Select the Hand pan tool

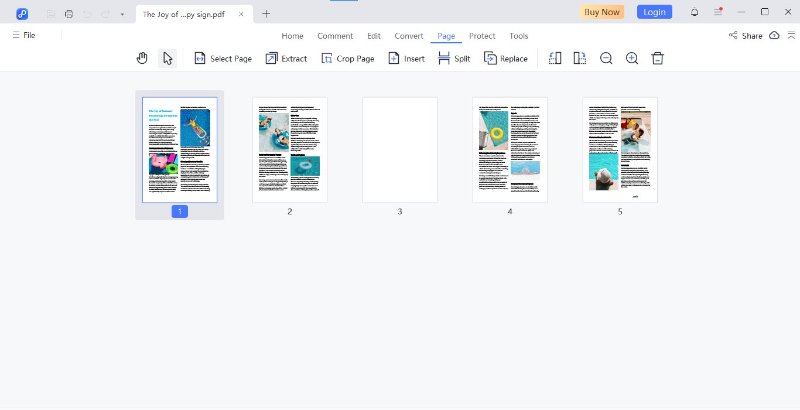(x=142, y=58)
